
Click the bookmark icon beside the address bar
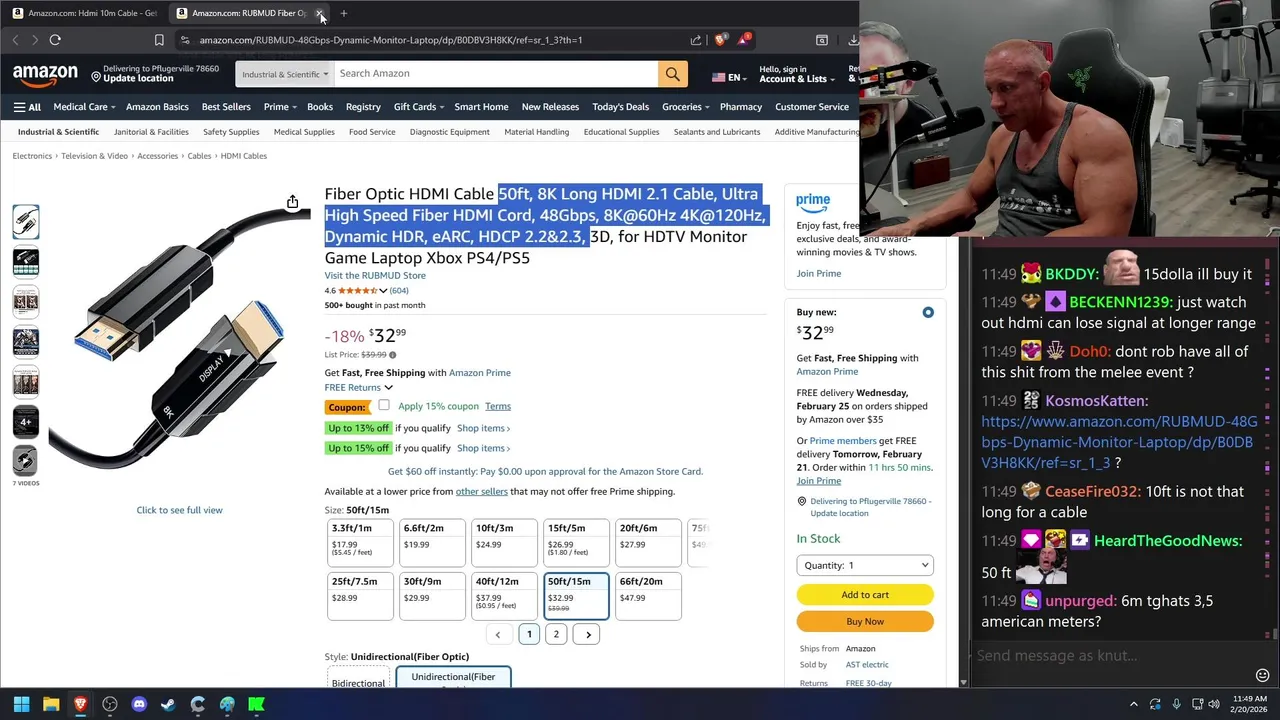[x=159, y=40]
